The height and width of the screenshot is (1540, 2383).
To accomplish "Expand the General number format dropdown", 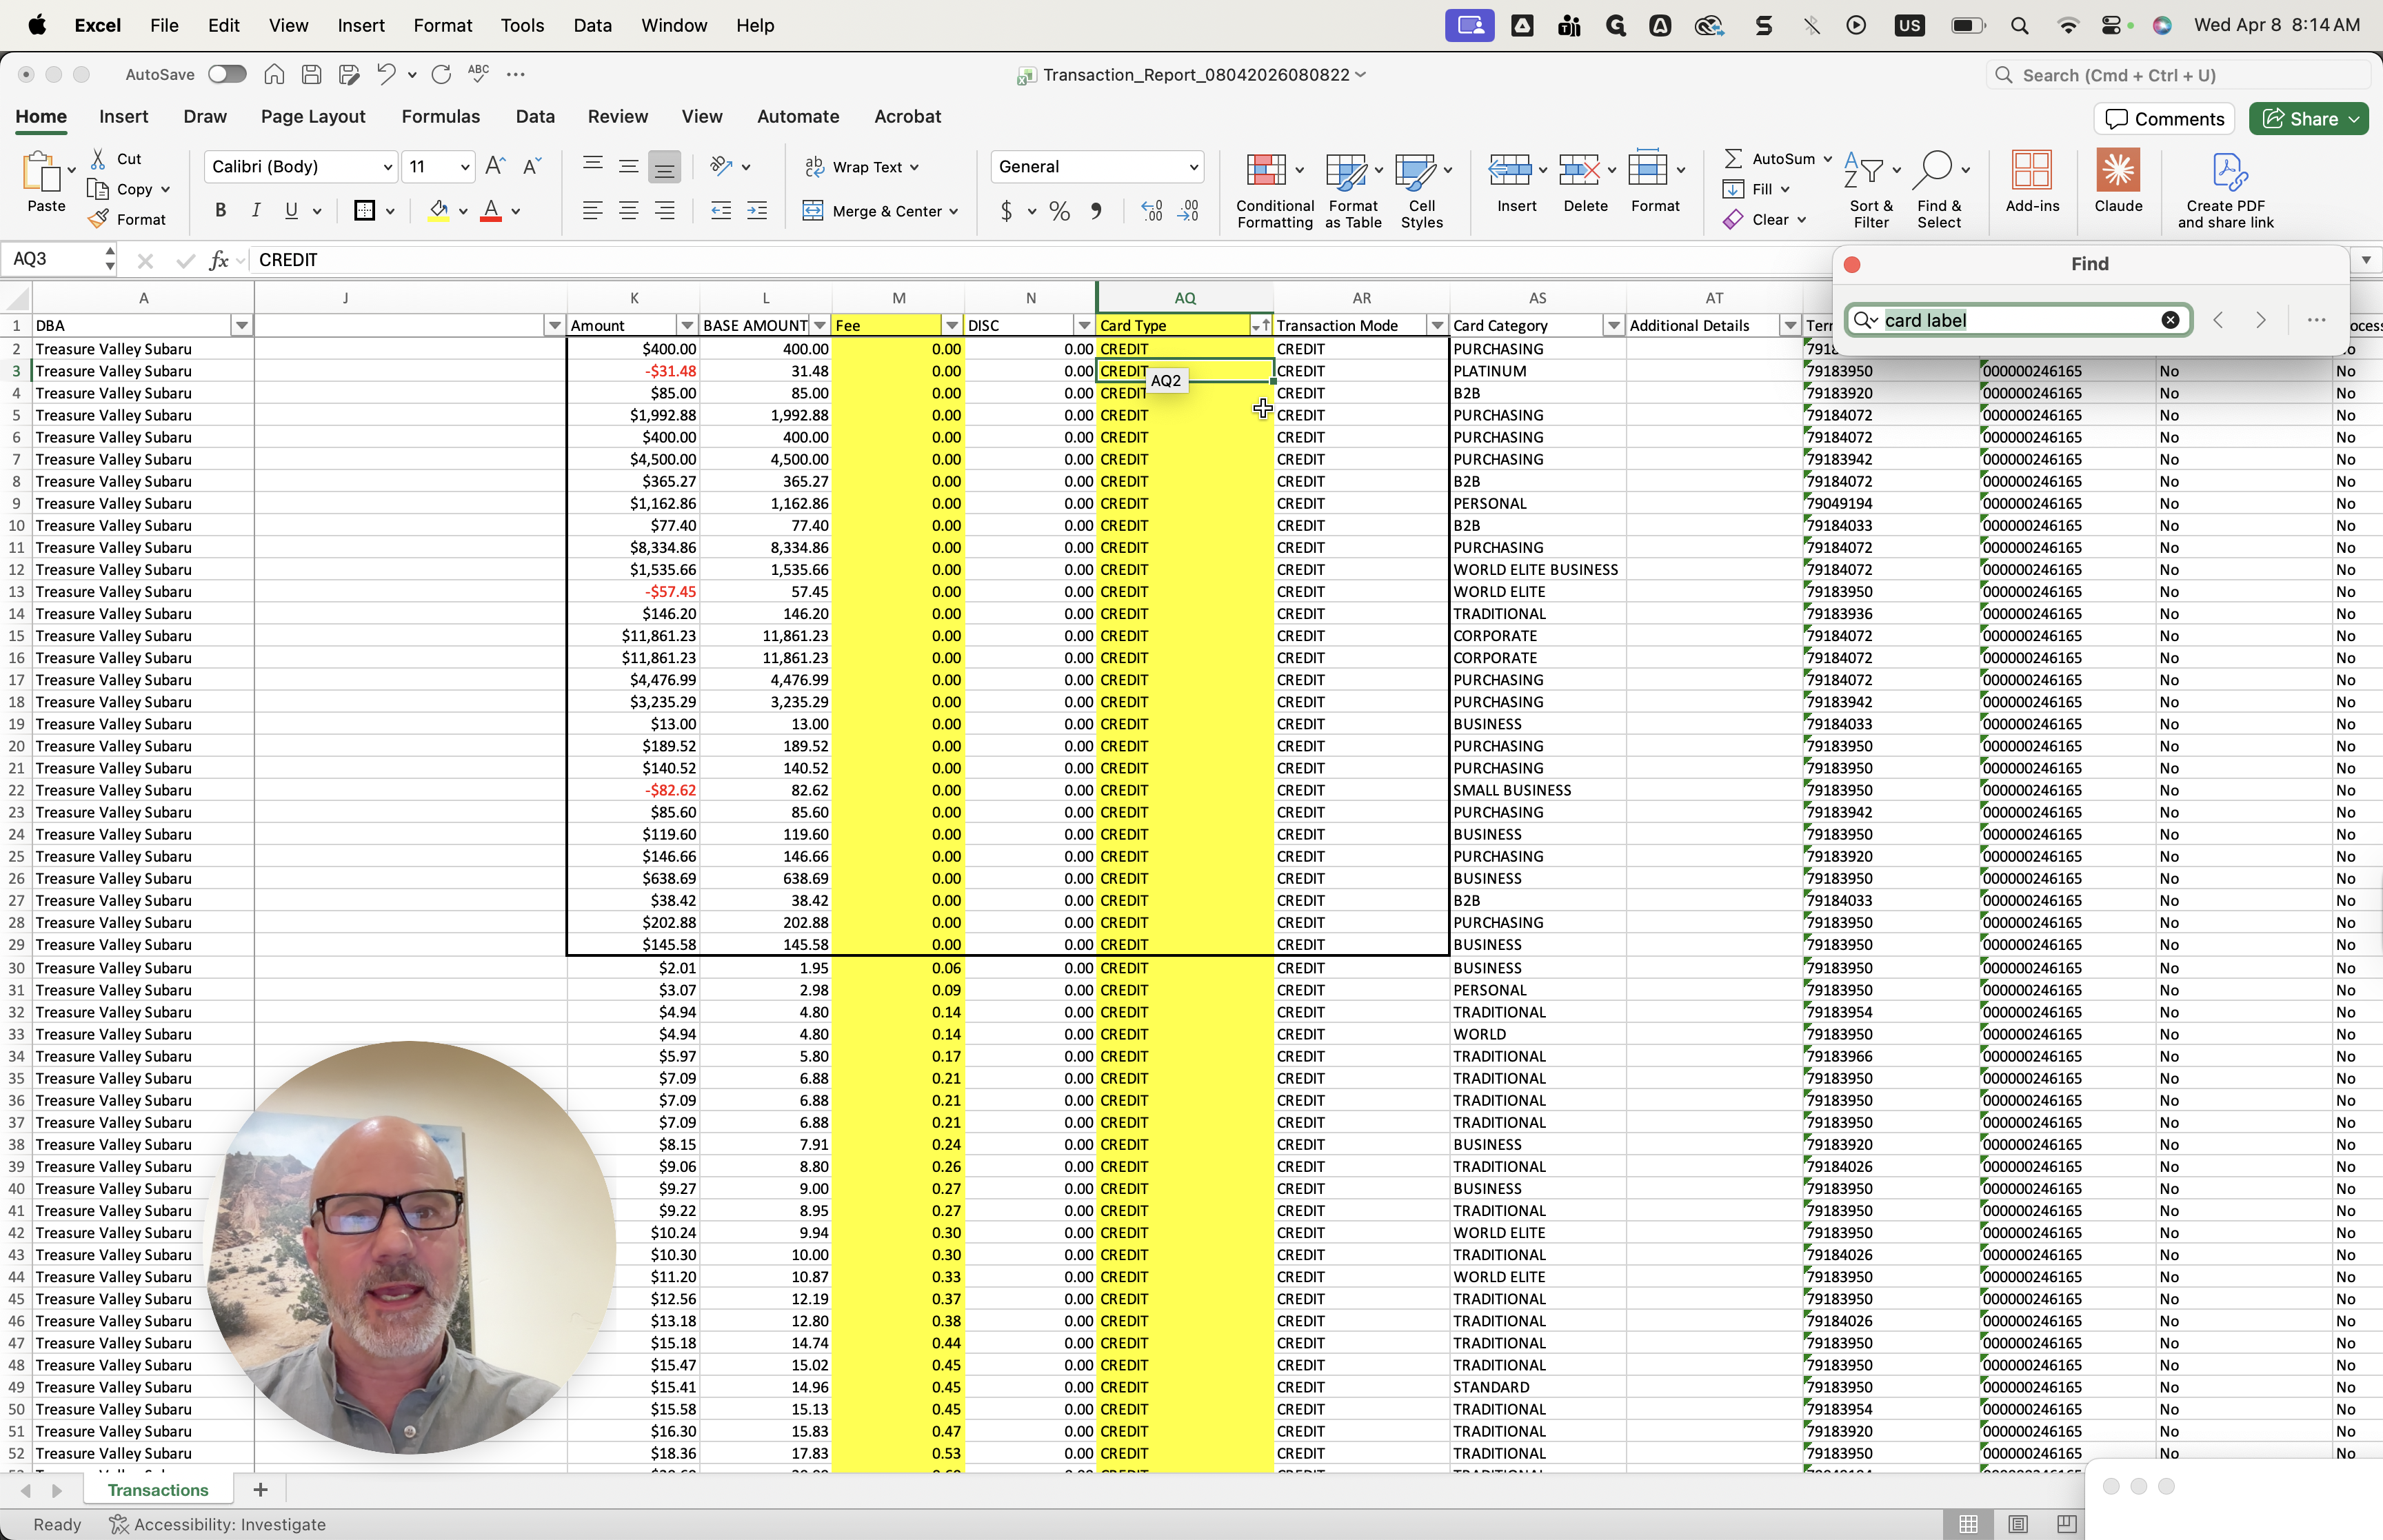I will [x=1193, y=167].
